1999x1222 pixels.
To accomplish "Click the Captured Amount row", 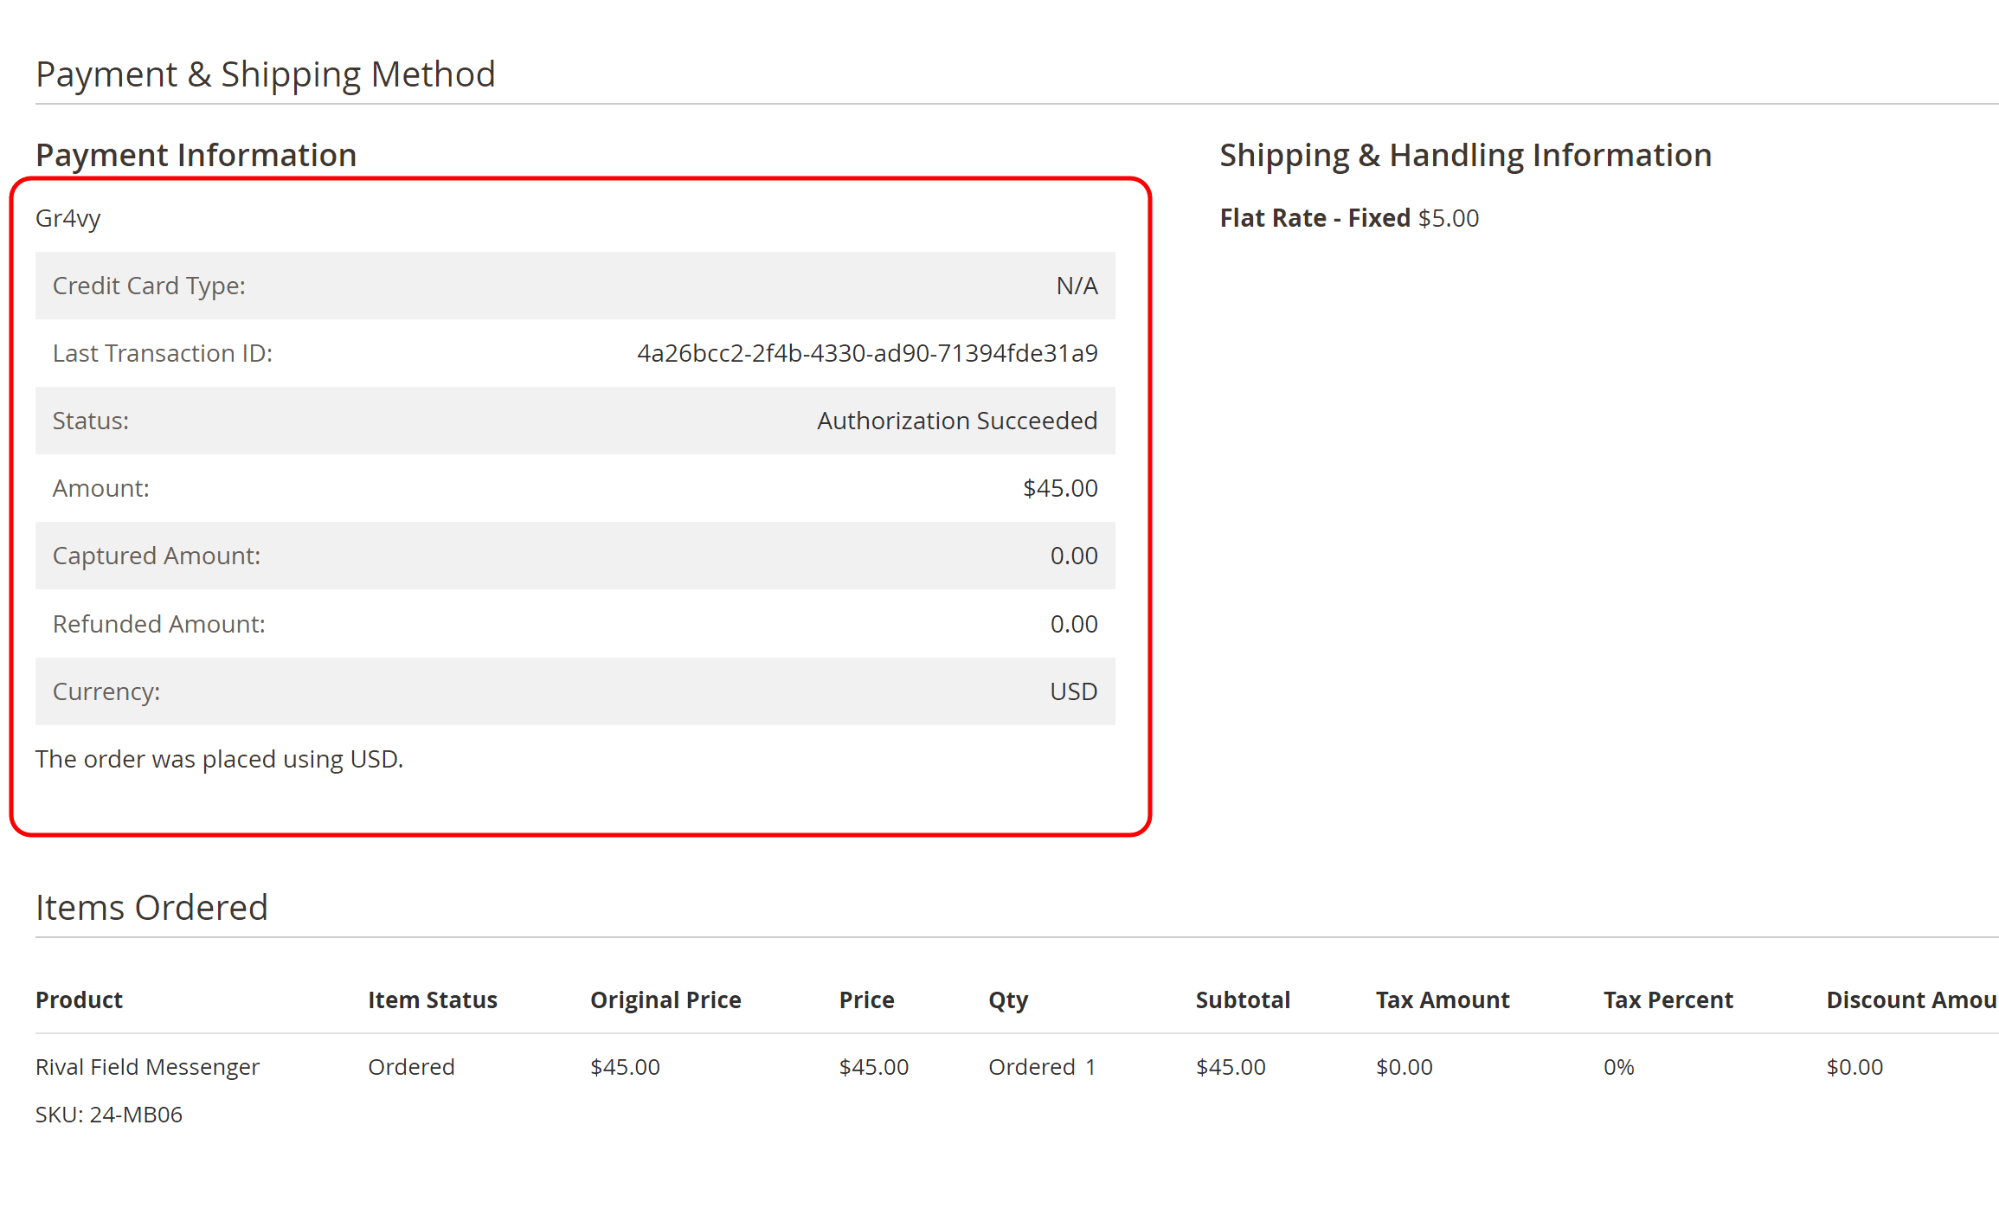I will (574, 556).
